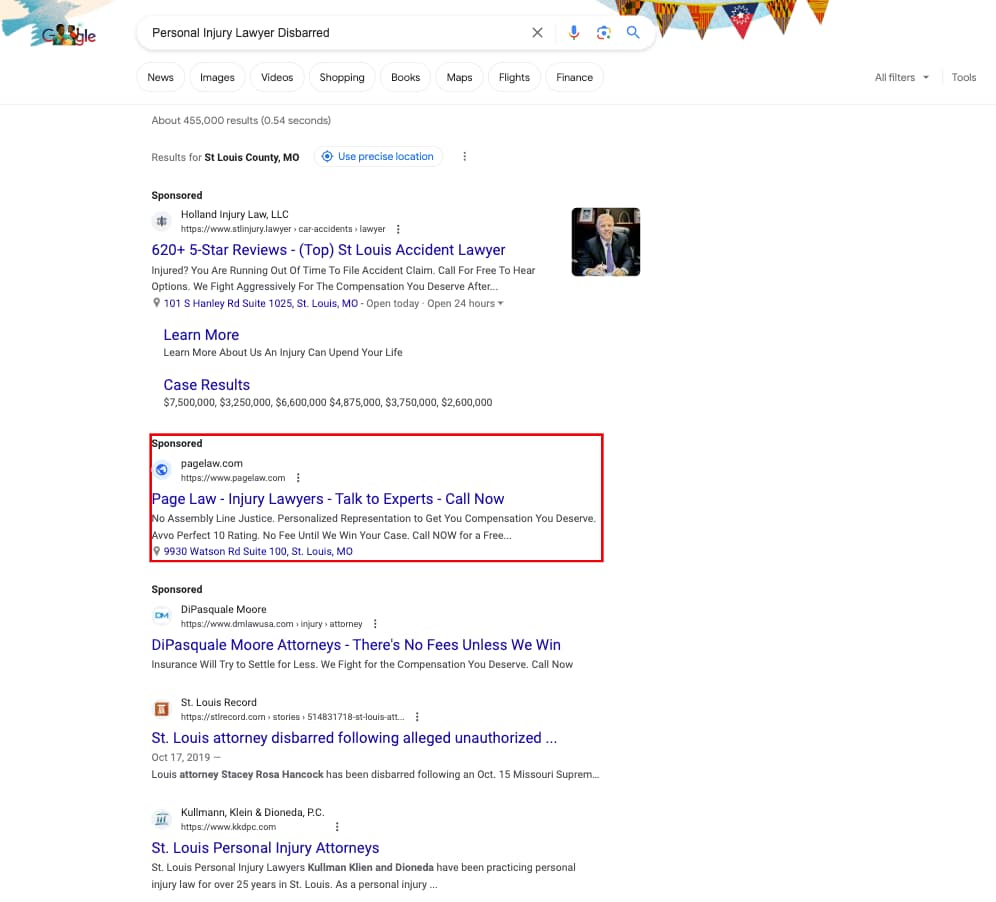Switch to the Finance tab
Image resolution: width=996 pixels, height=902 pixels.
click(574, 77)
